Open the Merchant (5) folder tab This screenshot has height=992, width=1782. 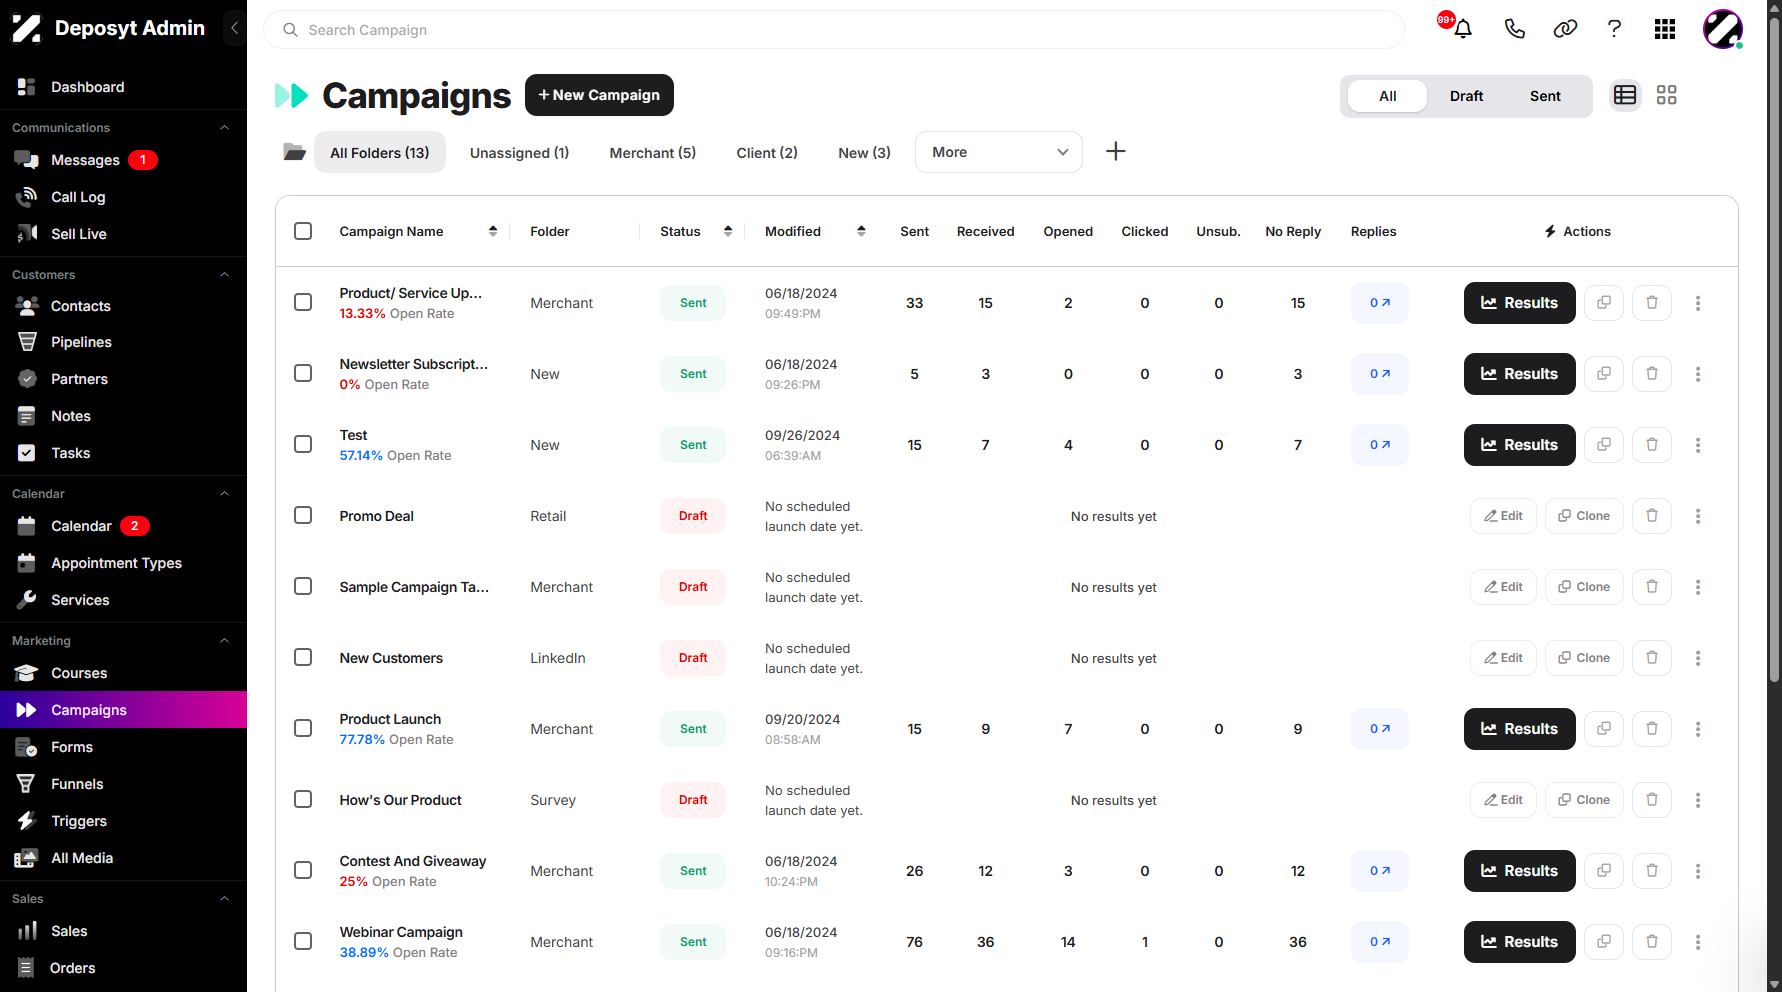[653, 153]
